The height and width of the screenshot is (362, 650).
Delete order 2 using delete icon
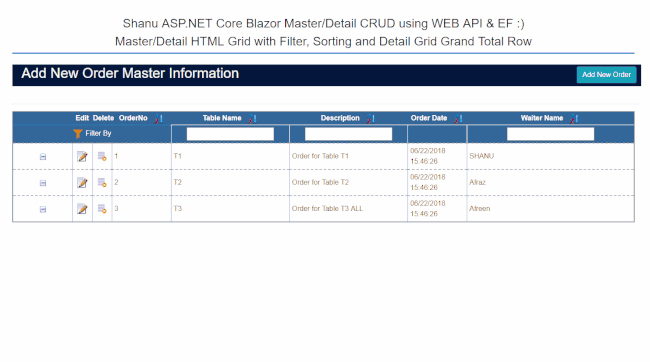click(x=102, y=182)
